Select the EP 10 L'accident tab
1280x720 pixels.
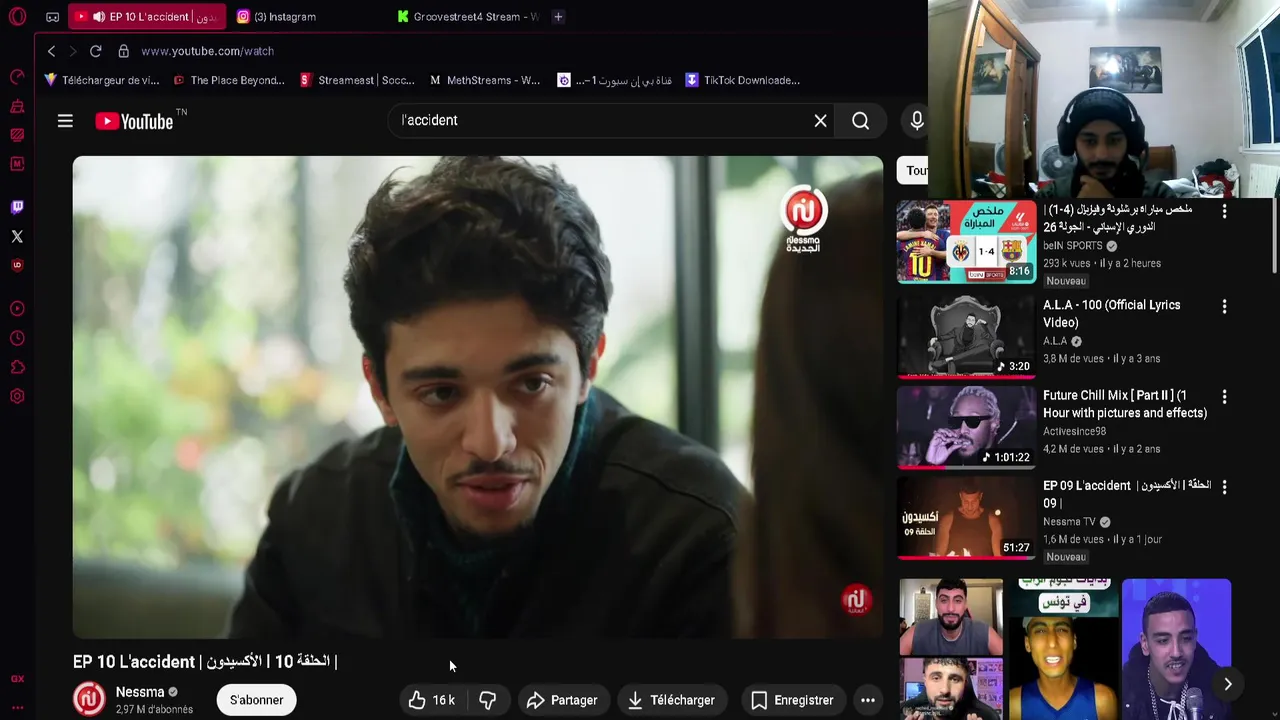(x=148, y=17)
